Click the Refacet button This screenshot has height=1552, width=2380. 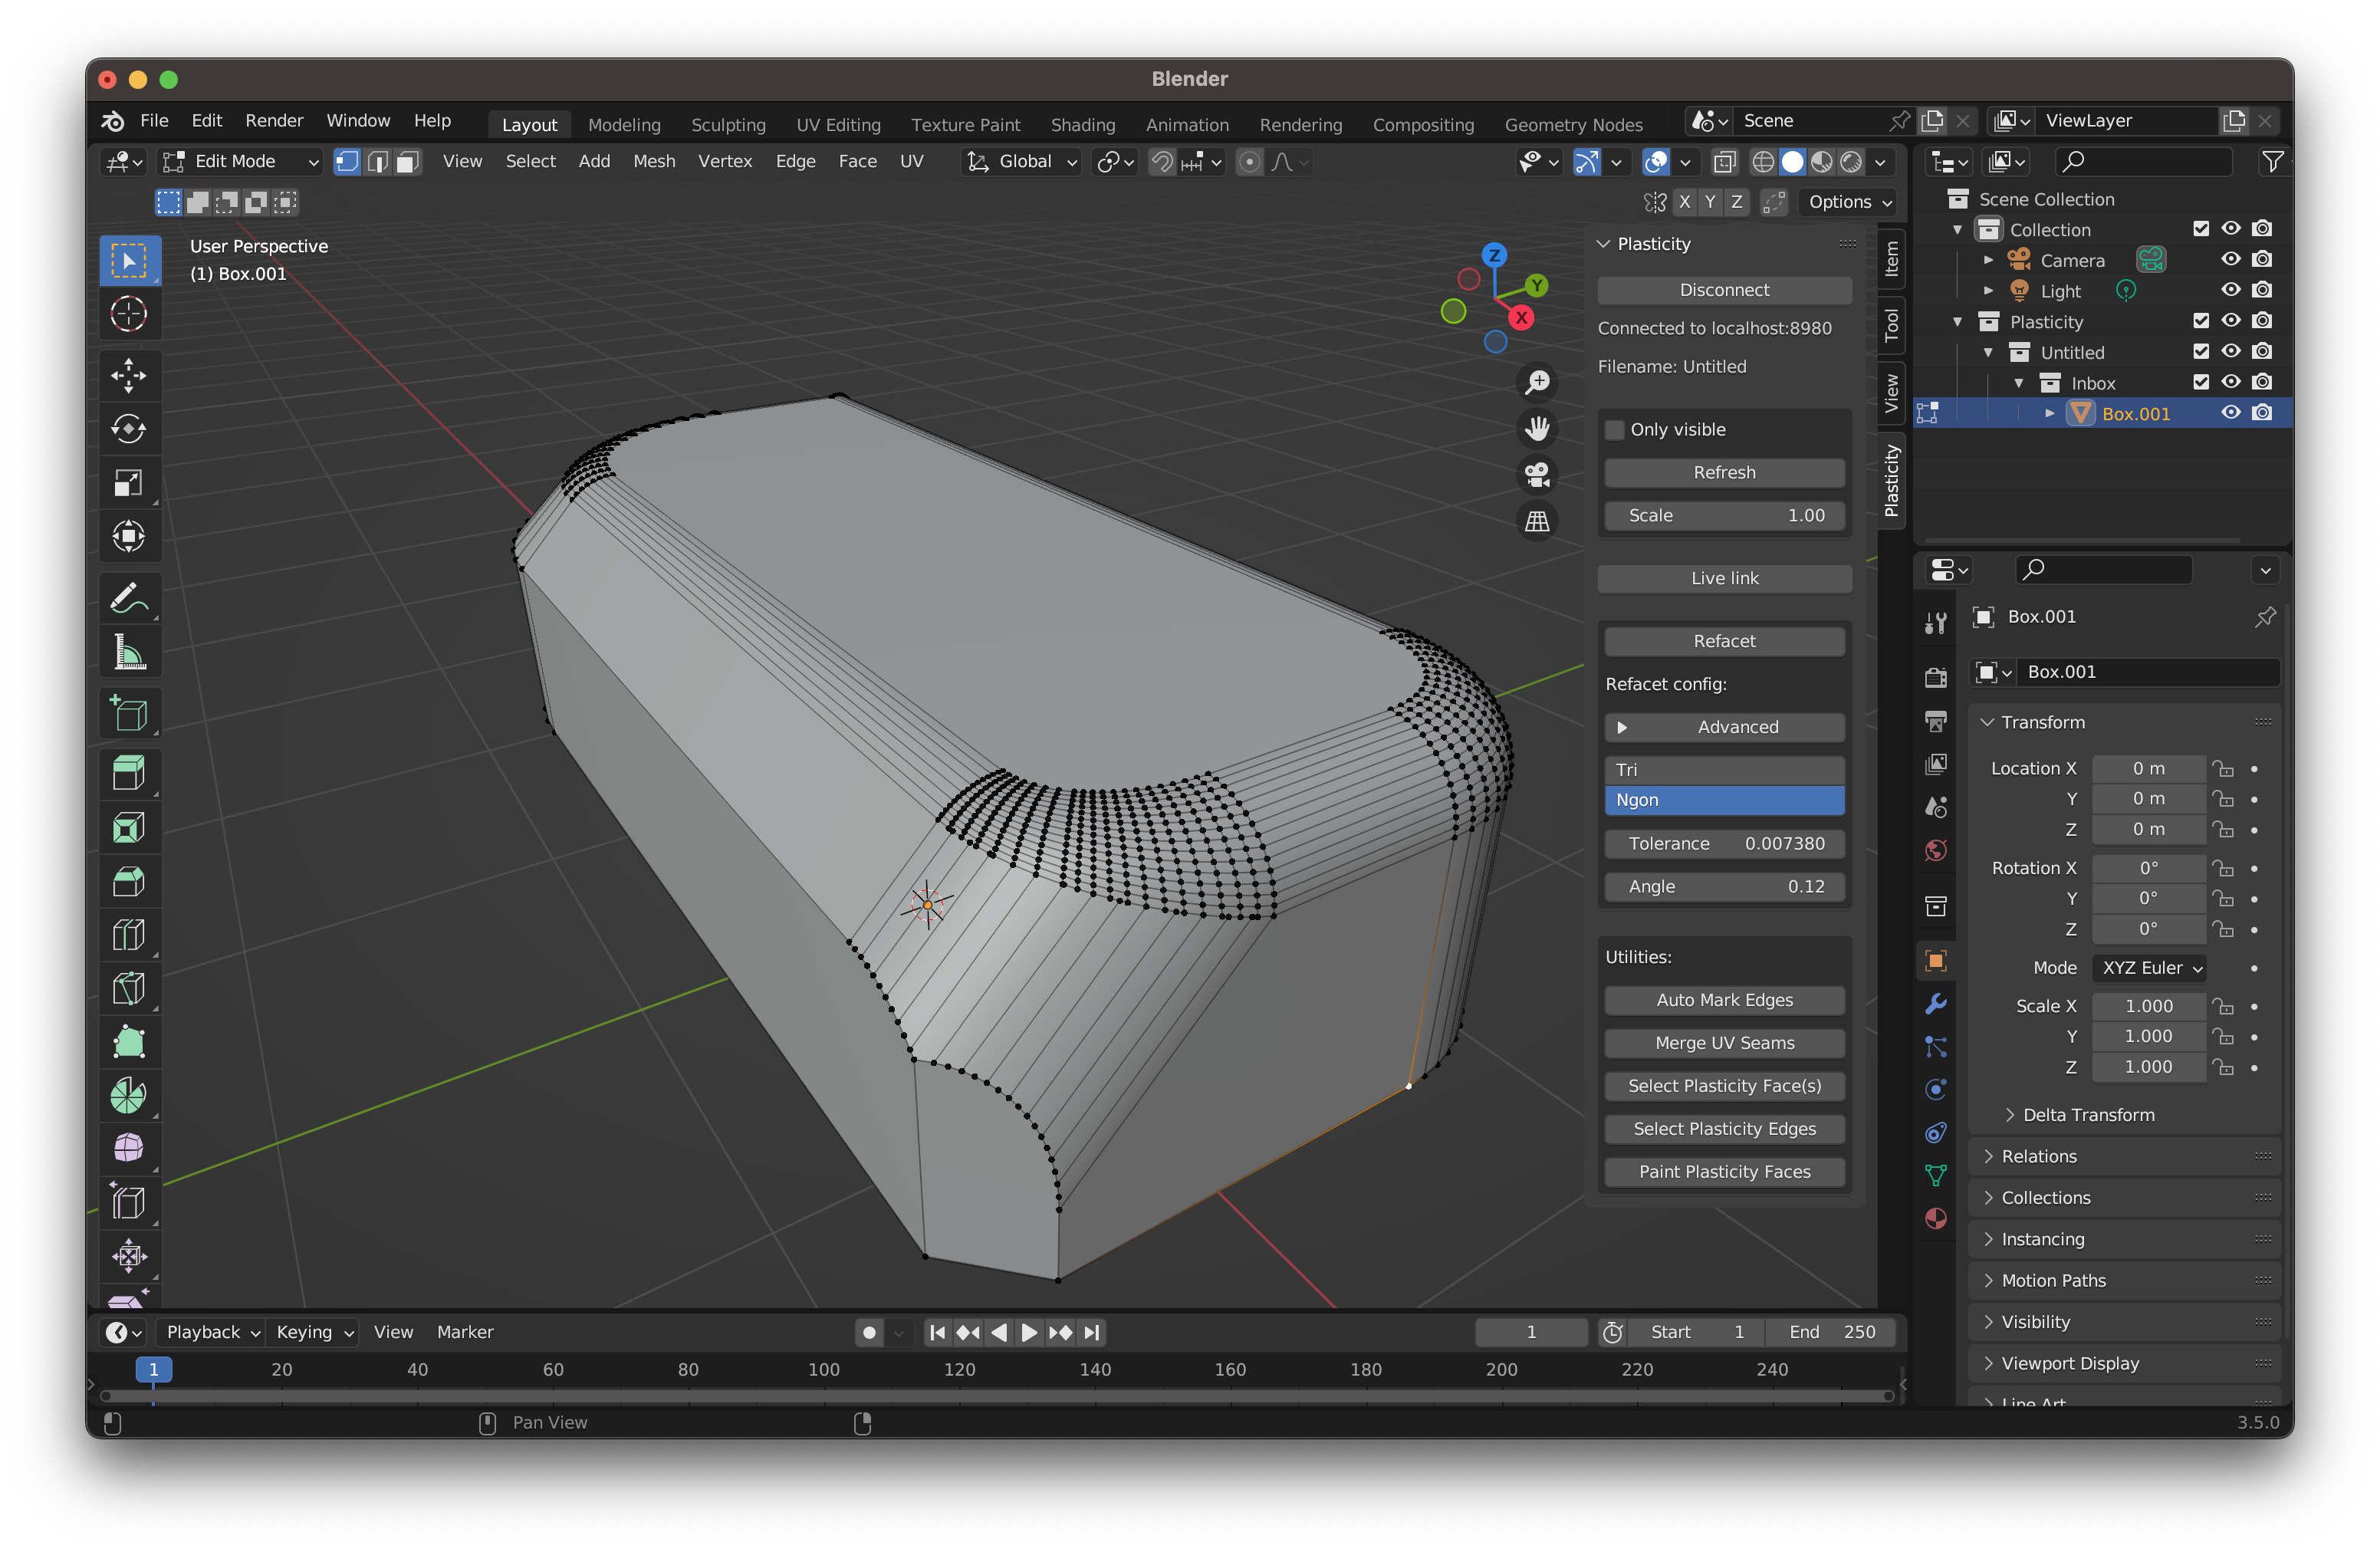coord(1724,641)
